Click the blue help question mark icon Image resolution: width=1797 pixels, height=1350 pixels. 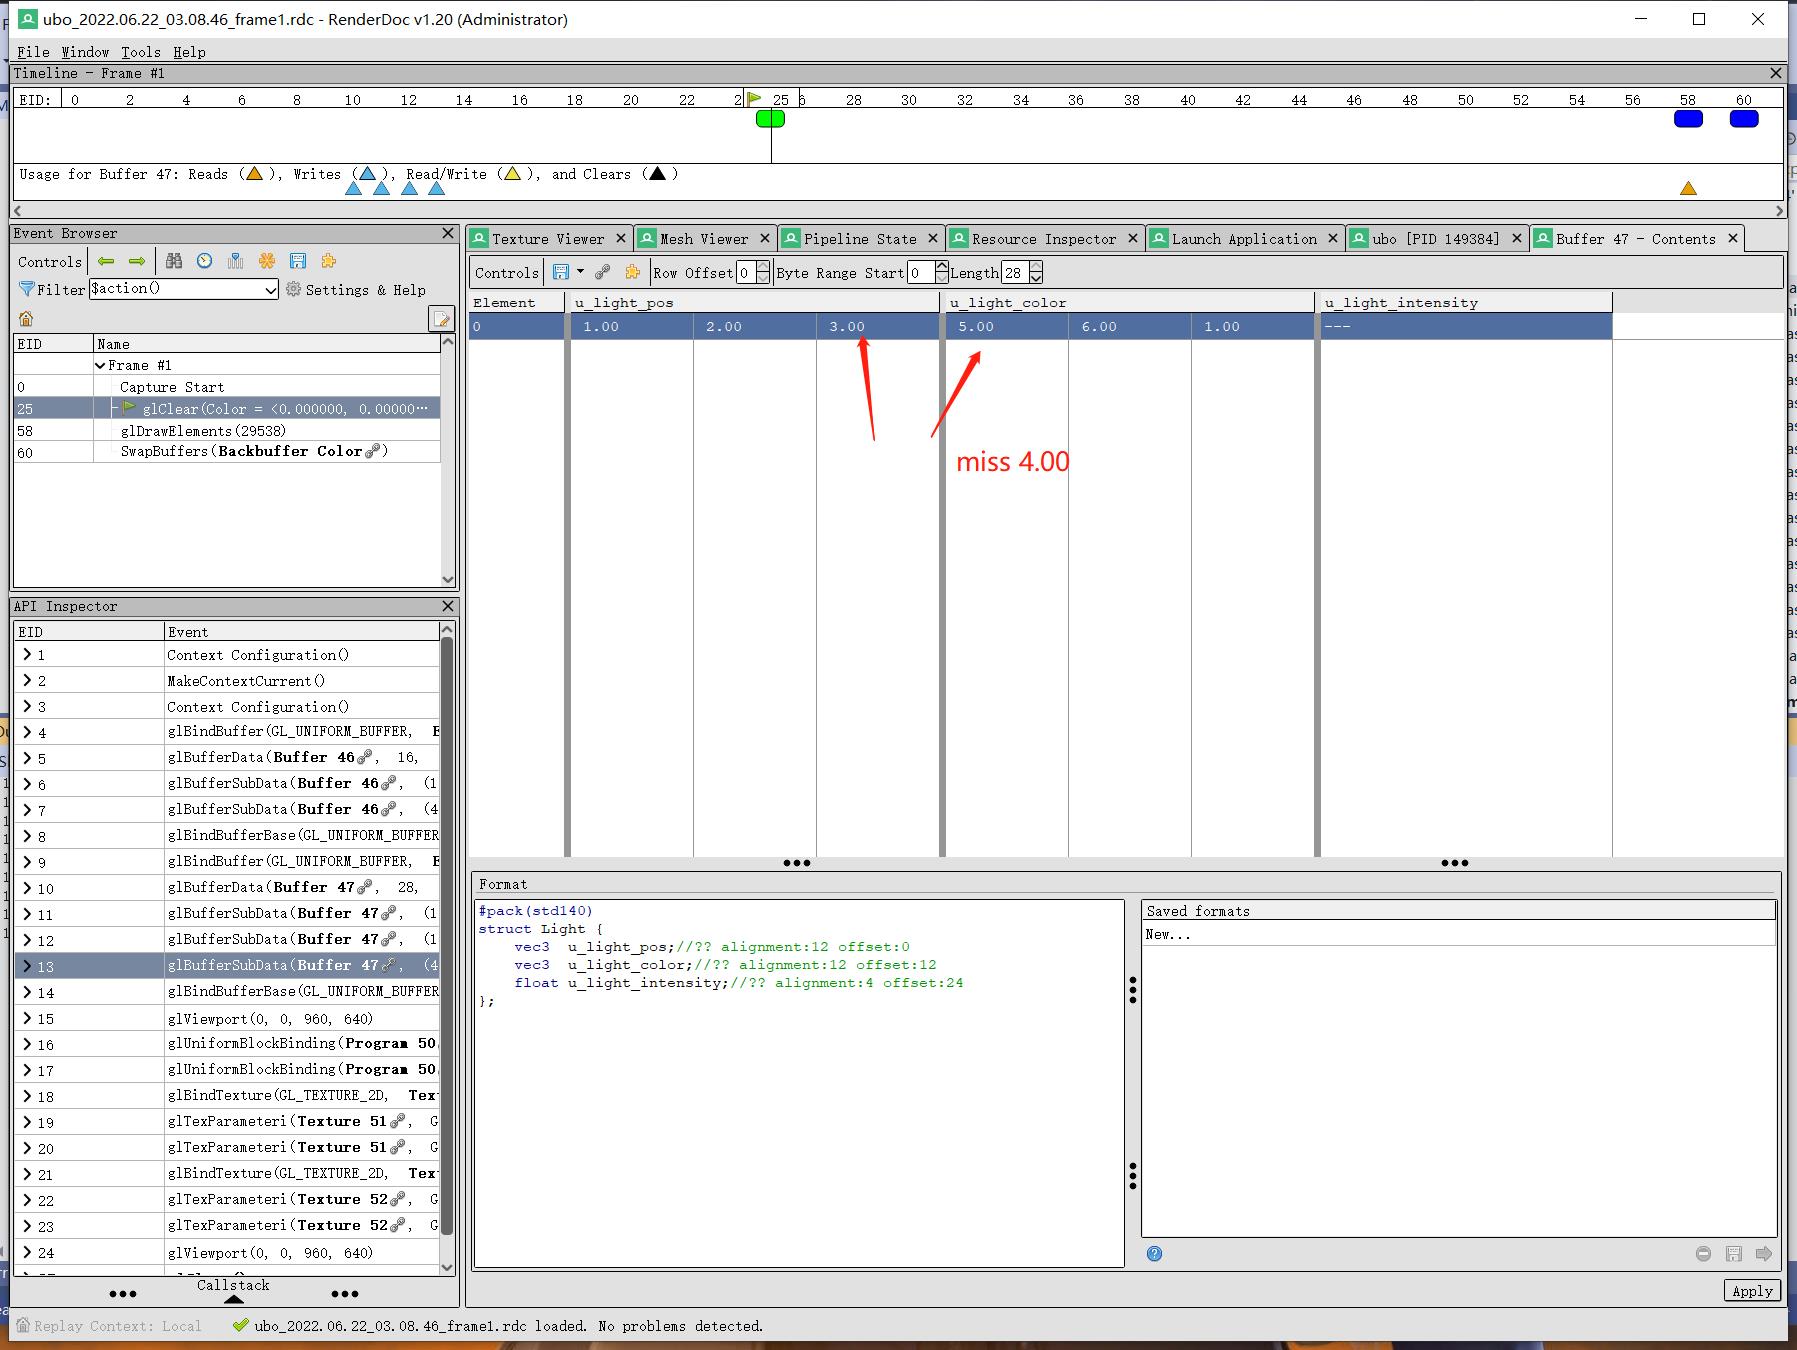(x=1154, y=1253)
